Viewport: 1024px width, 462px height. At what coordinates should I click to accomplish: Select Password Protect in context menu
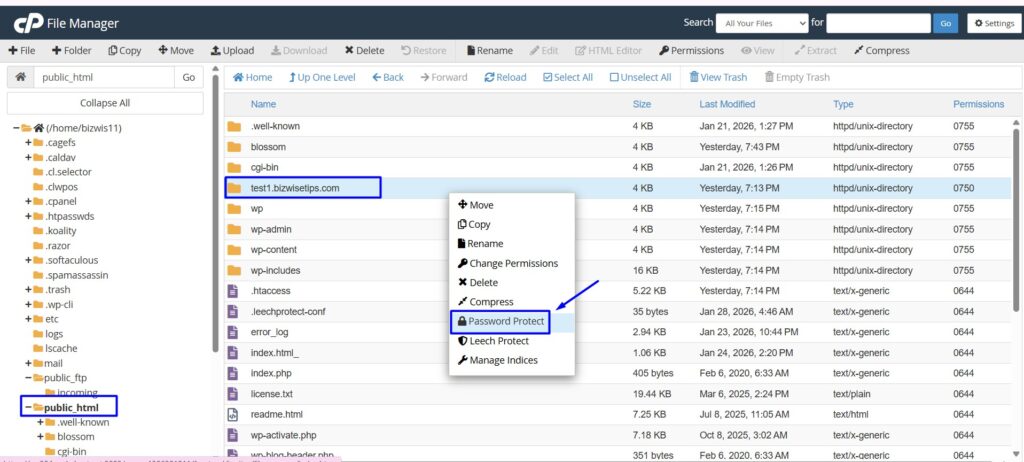(x=512, y=322)
